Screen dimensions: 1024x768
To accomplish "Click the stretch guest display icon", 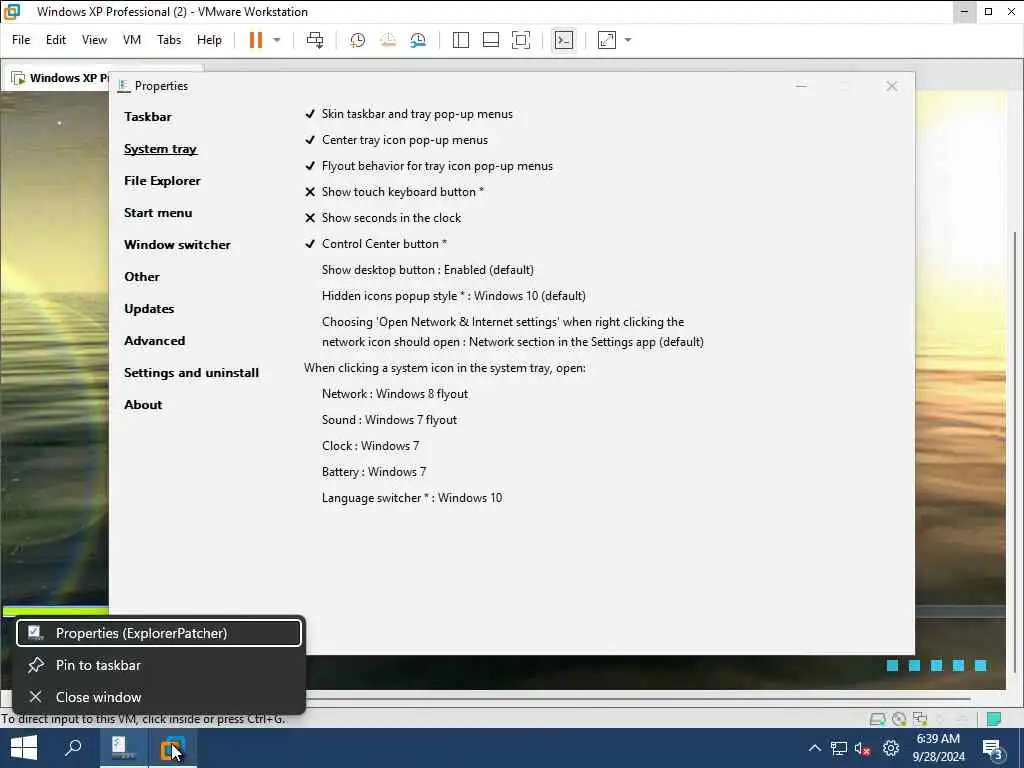I will tap(607, 40).
